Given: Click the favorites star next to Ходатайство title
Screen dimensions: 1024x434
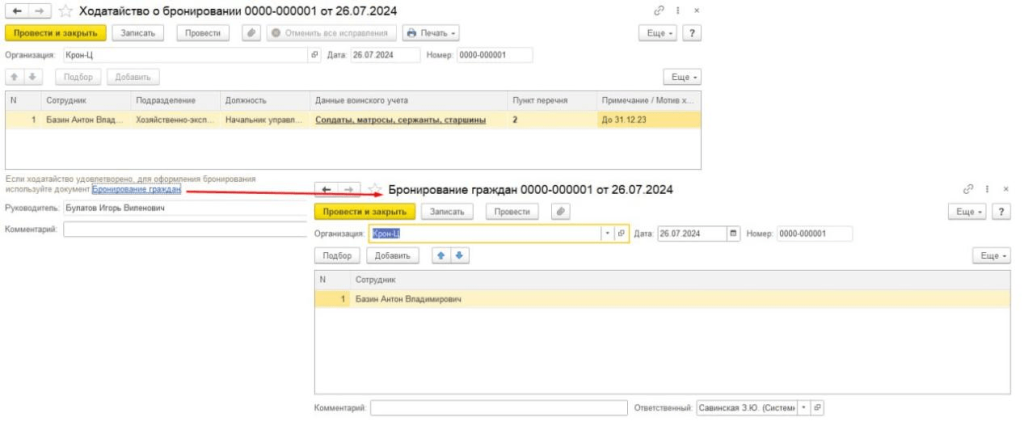Looking at the screenshot, I should pyautogui.click(x=65, y=11).
